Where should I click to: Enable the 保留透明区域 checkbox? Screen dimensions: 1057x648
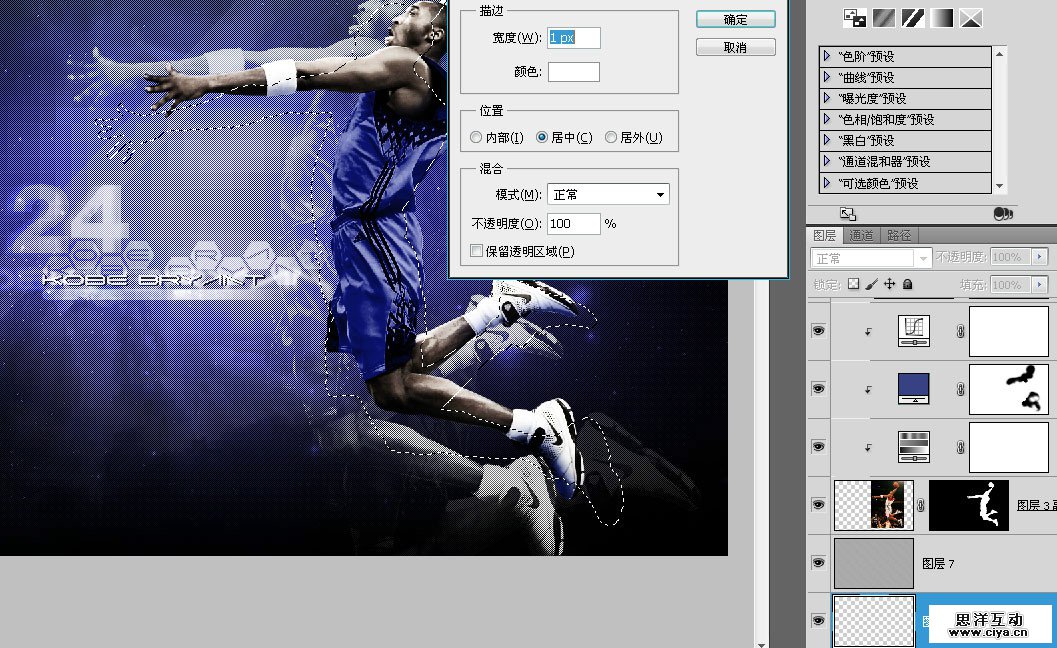point(476,250)
